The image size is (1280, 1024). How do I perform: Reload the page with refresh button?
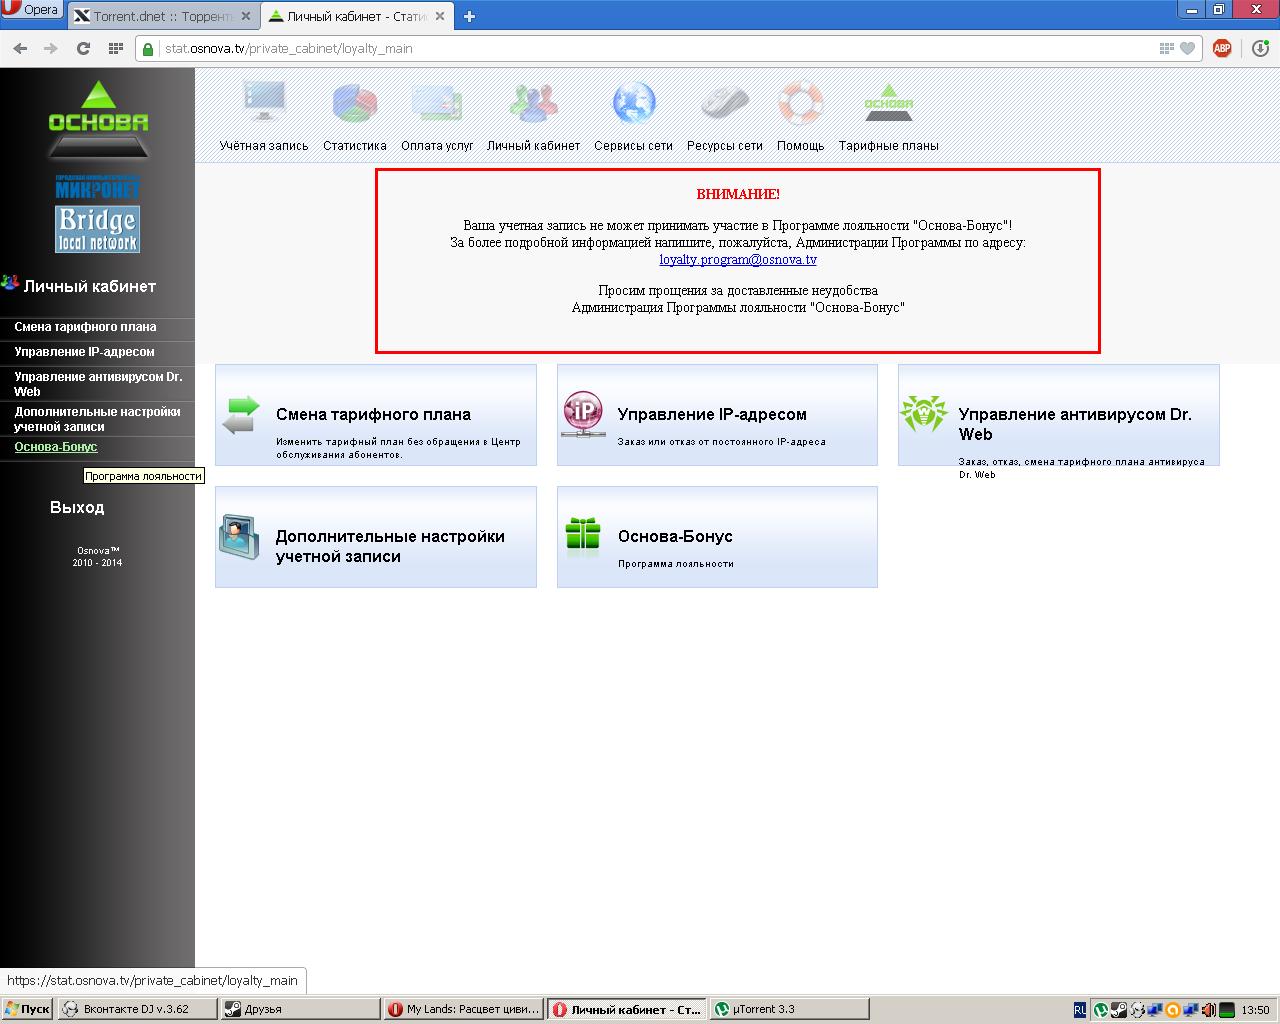point(83,48)
